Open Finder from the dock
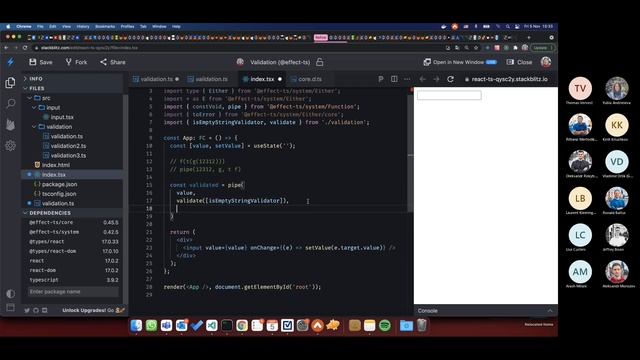 pos(136,325)
